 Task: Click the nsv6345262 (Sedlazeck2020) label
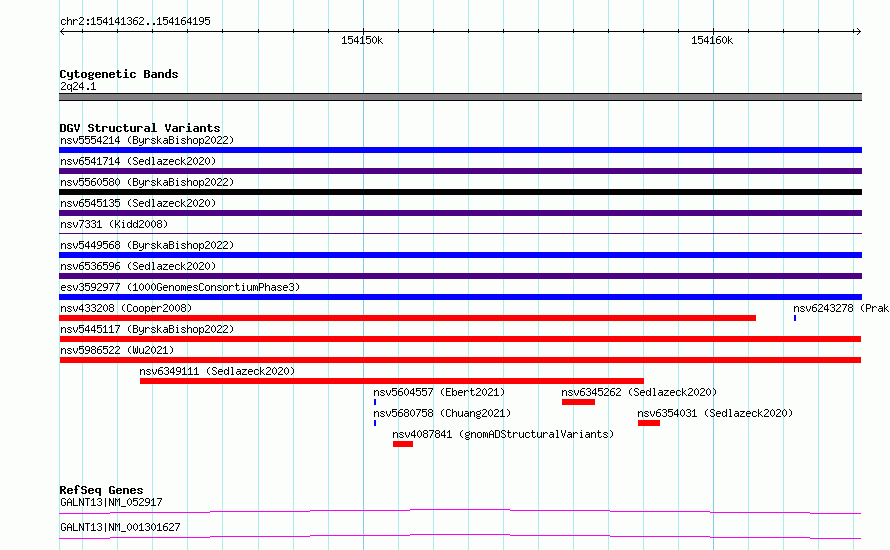[x=639, y=392]
